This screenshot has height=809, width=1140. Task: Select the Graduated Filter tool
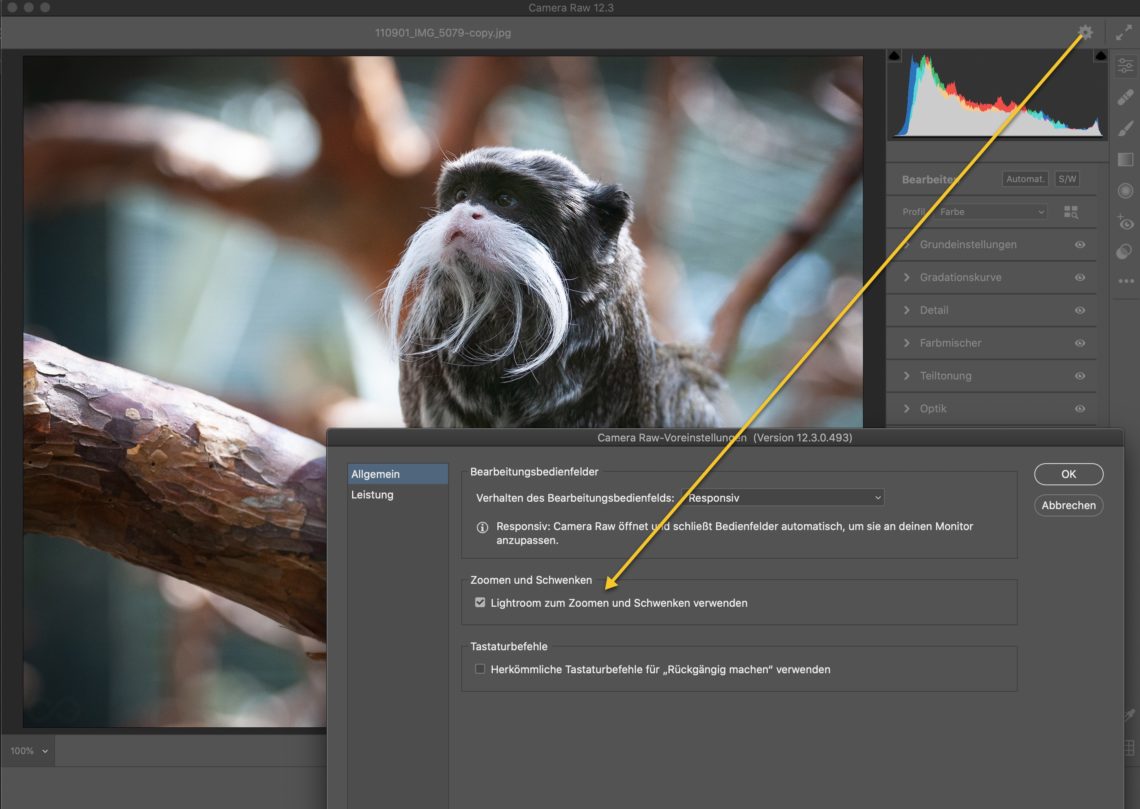[1125, 159]
